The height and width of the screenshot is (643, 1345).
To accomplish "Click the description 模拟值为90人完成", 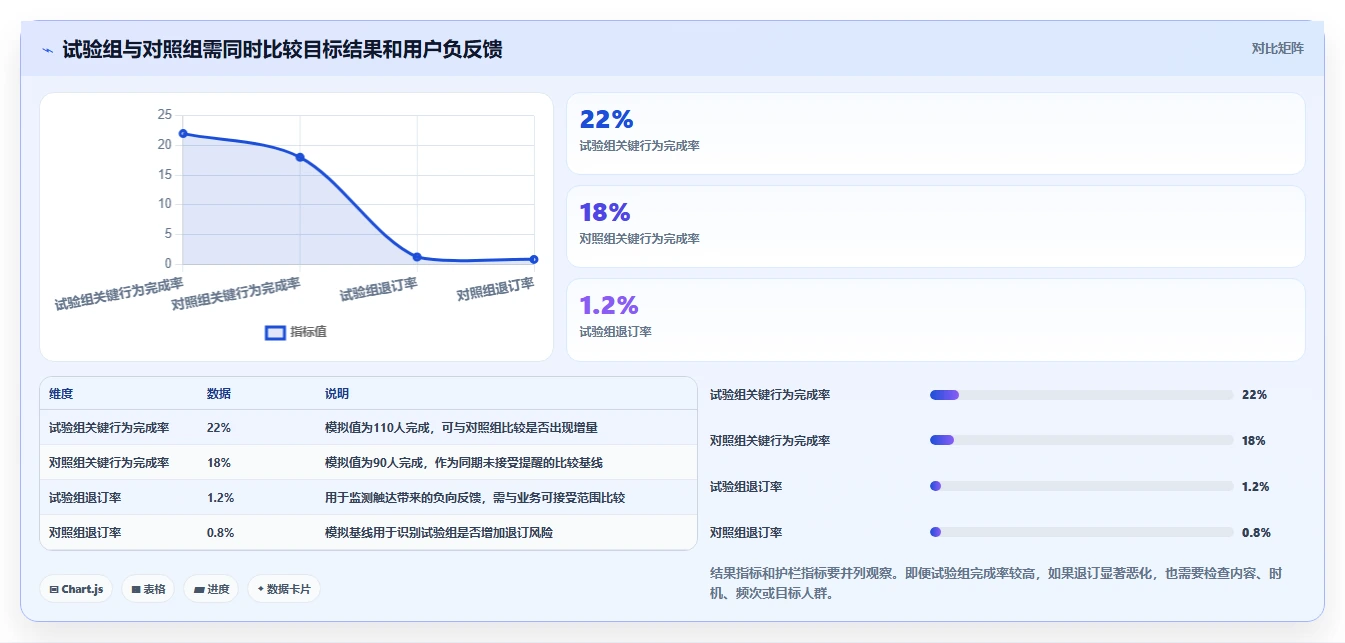I will click(x=464, y=463).
